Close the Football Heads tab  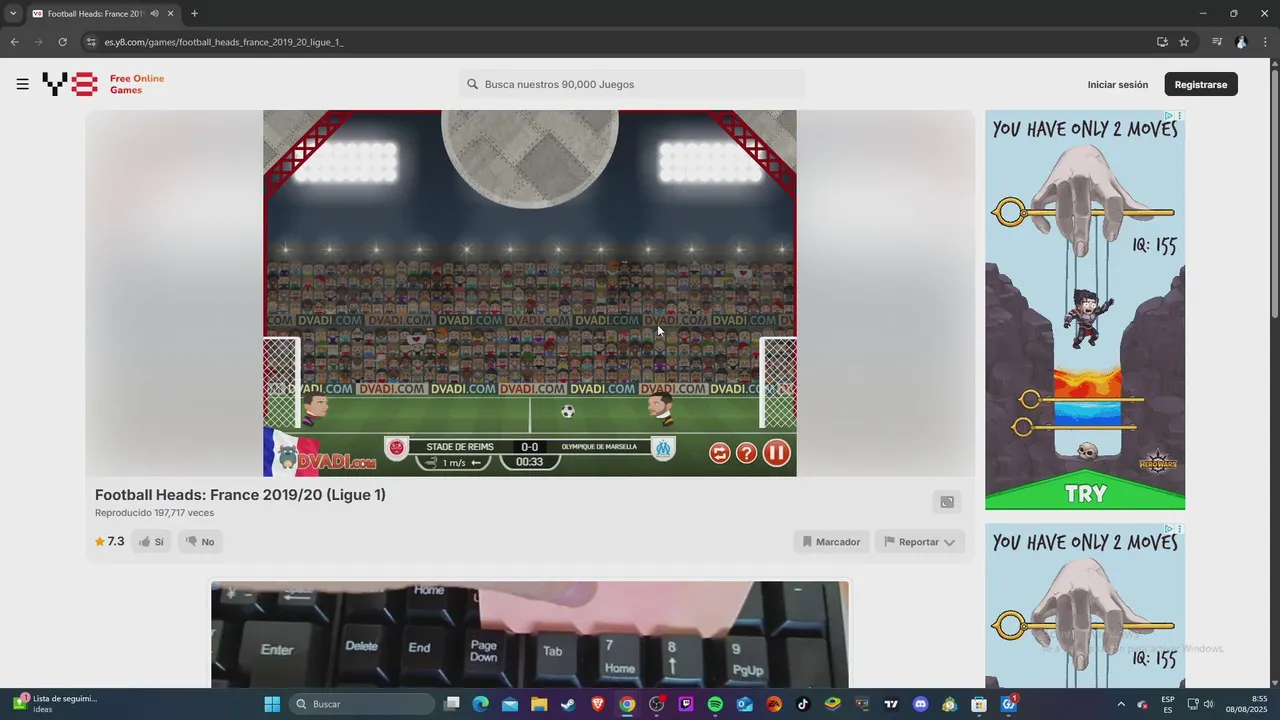[x=171, y=14]
